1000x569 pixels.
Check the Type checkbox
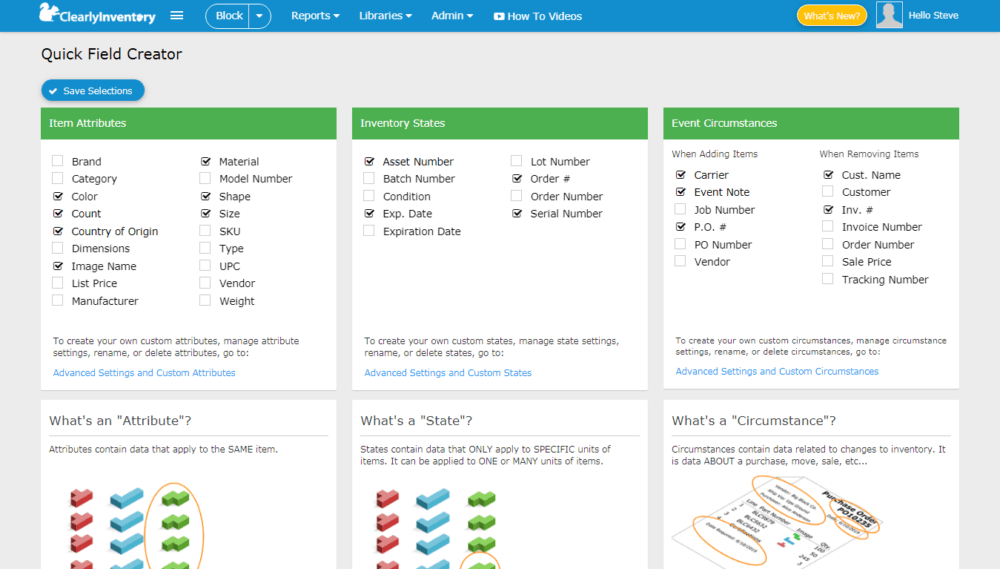click(205, 248)
